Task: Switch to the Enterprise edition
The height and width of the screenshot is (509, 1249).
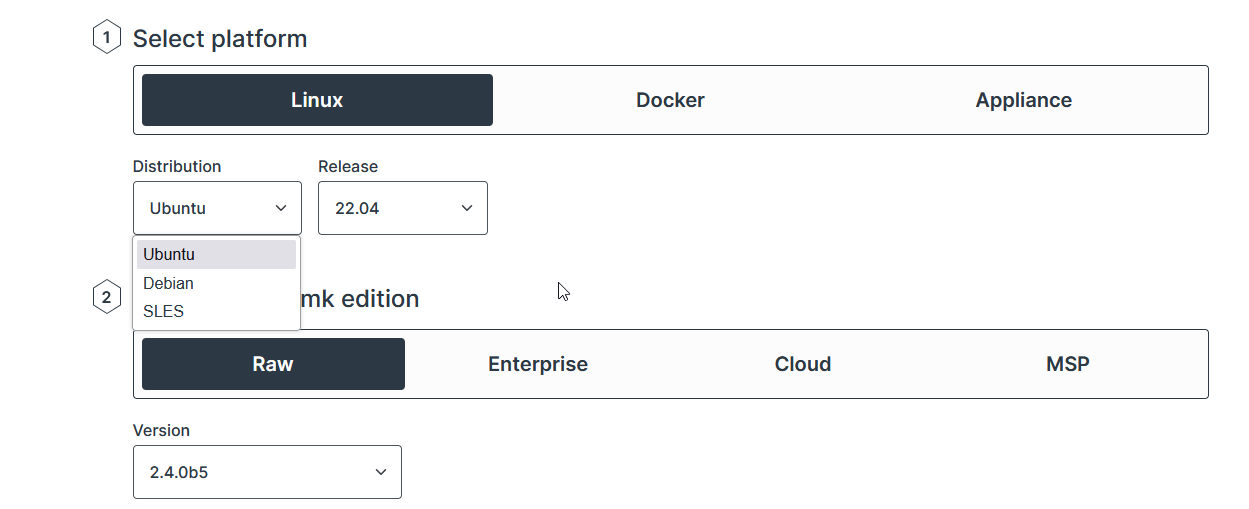Action: coord(538,364)
